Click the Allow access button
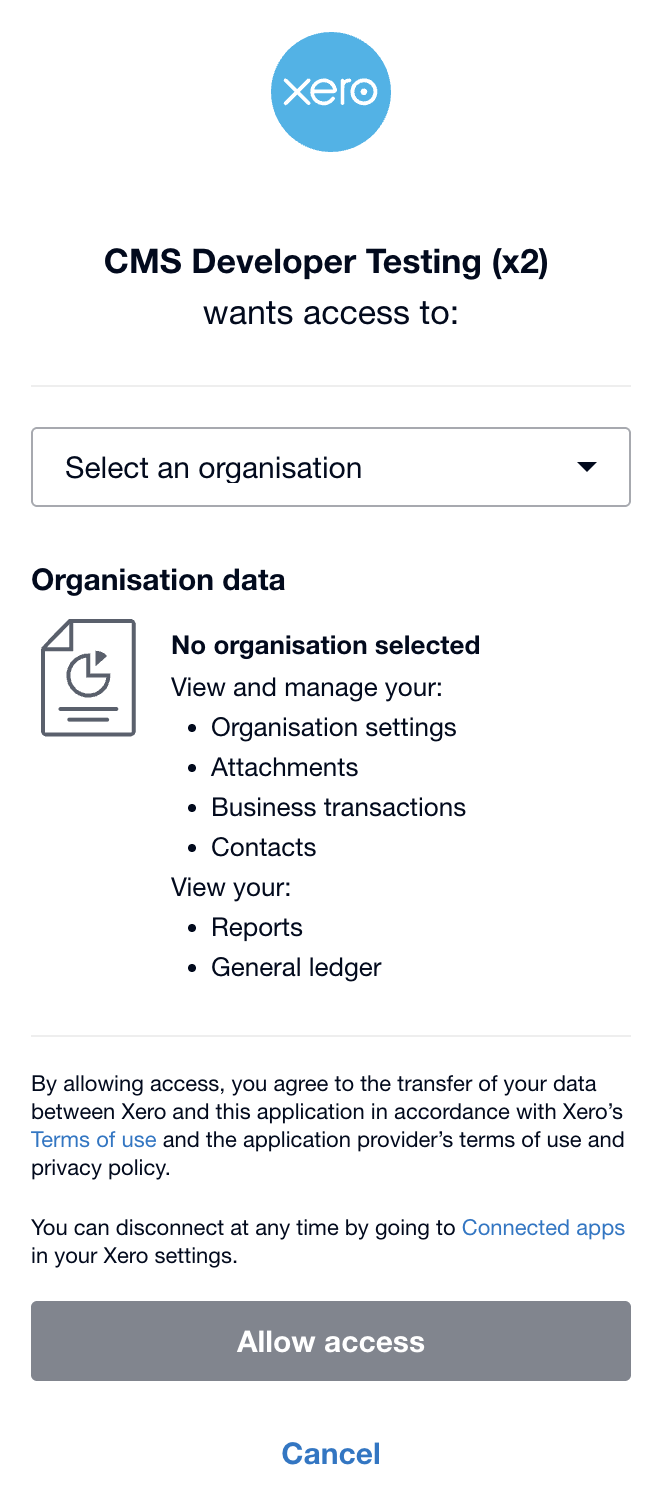 (331, 1341)
